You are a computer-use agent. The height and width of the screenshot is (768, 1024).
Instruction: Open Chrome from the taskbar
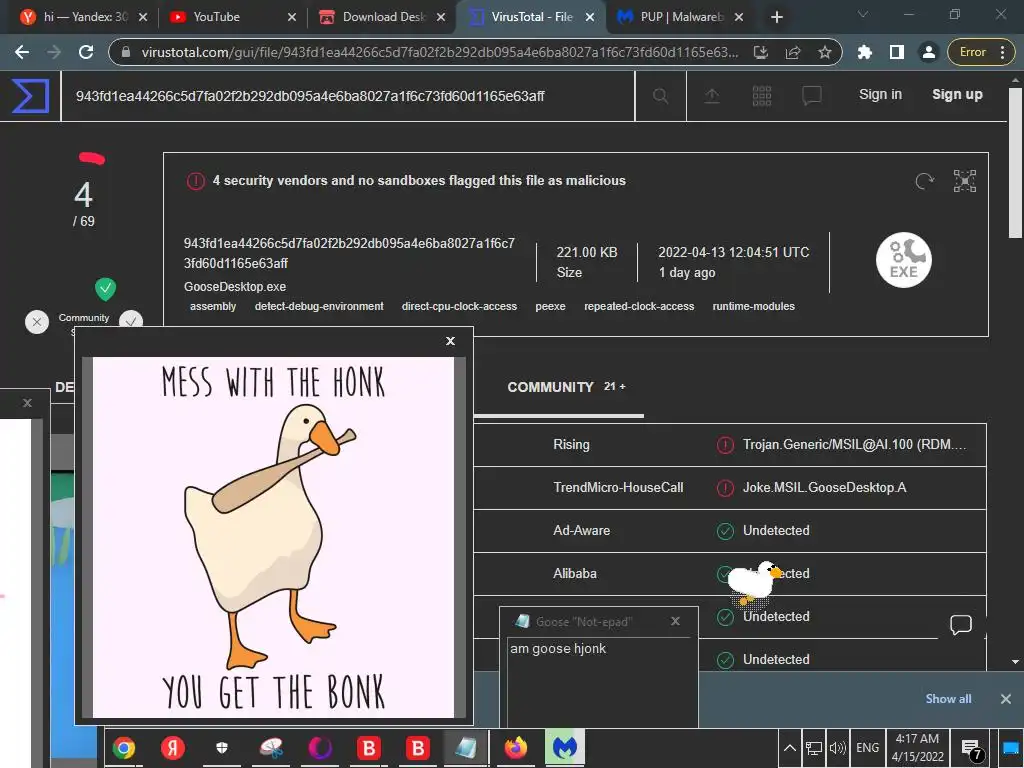tap(123, 748)
